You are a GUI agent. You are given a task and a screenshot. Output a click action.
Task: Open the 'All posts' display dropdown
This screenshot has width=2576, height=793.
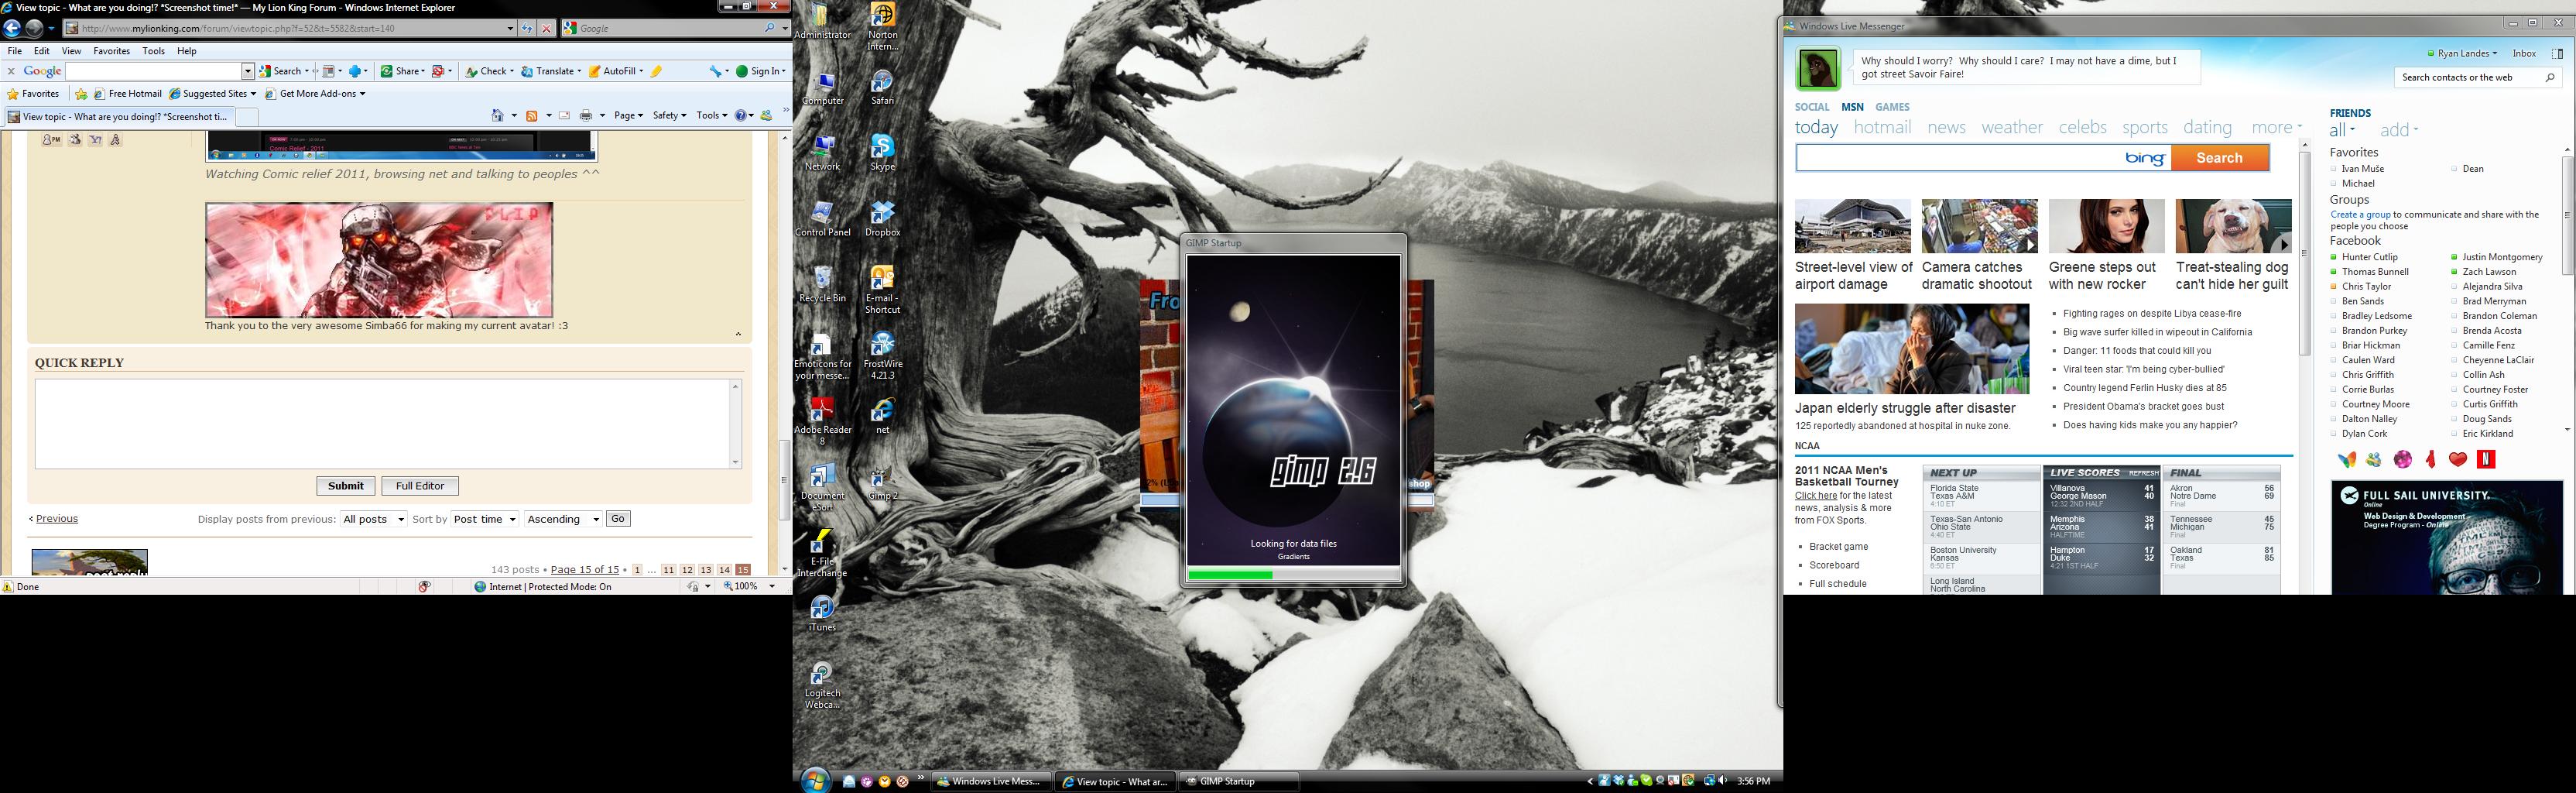tap(373, 519)
